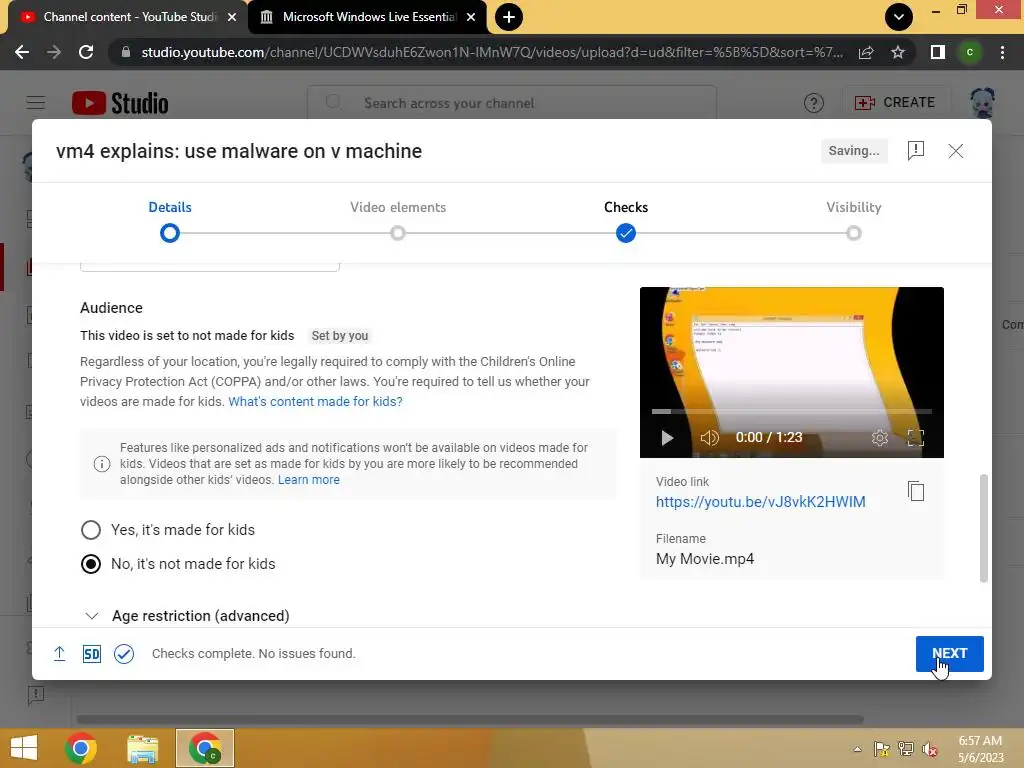
Task: Open a new browser tab
Action: [509, 17]
